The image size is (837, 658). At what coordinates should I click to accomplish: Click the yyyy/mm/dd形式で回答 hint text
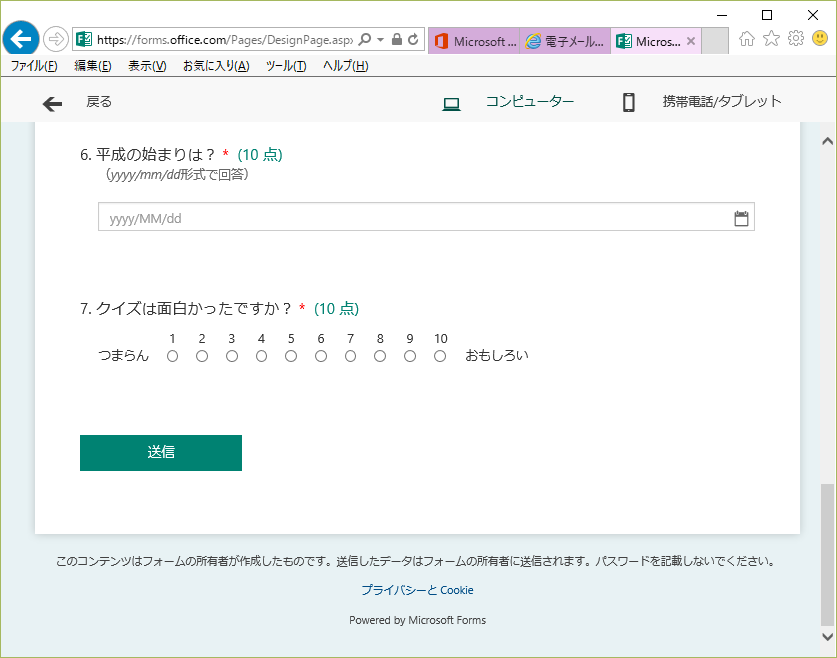pyautogui.click(x=177, y=175)
